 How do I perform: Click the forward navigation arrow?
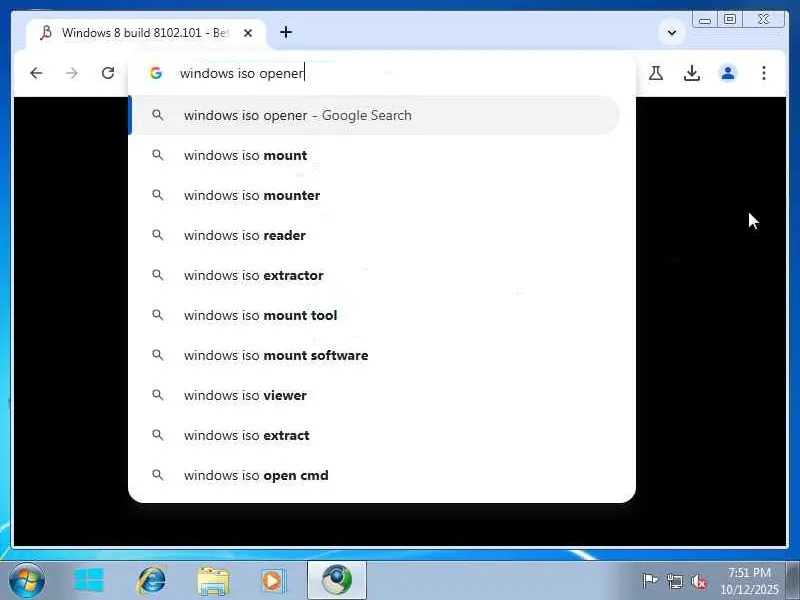pos(72,73)
